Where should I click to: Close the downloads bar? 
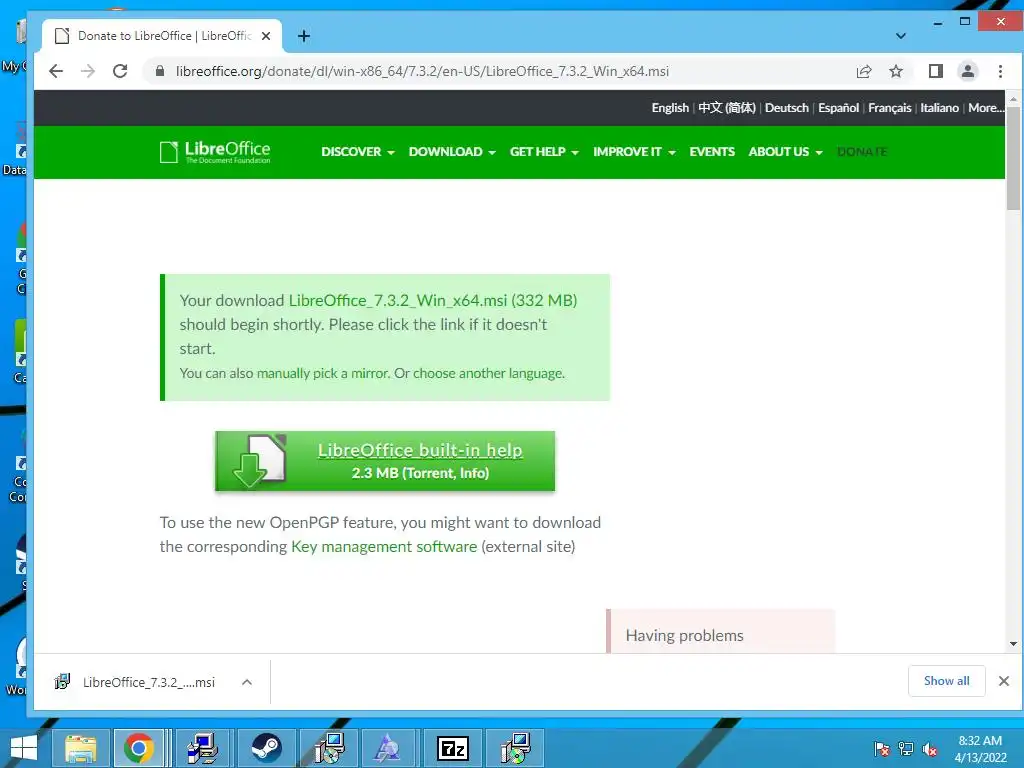click(1004, 681)
